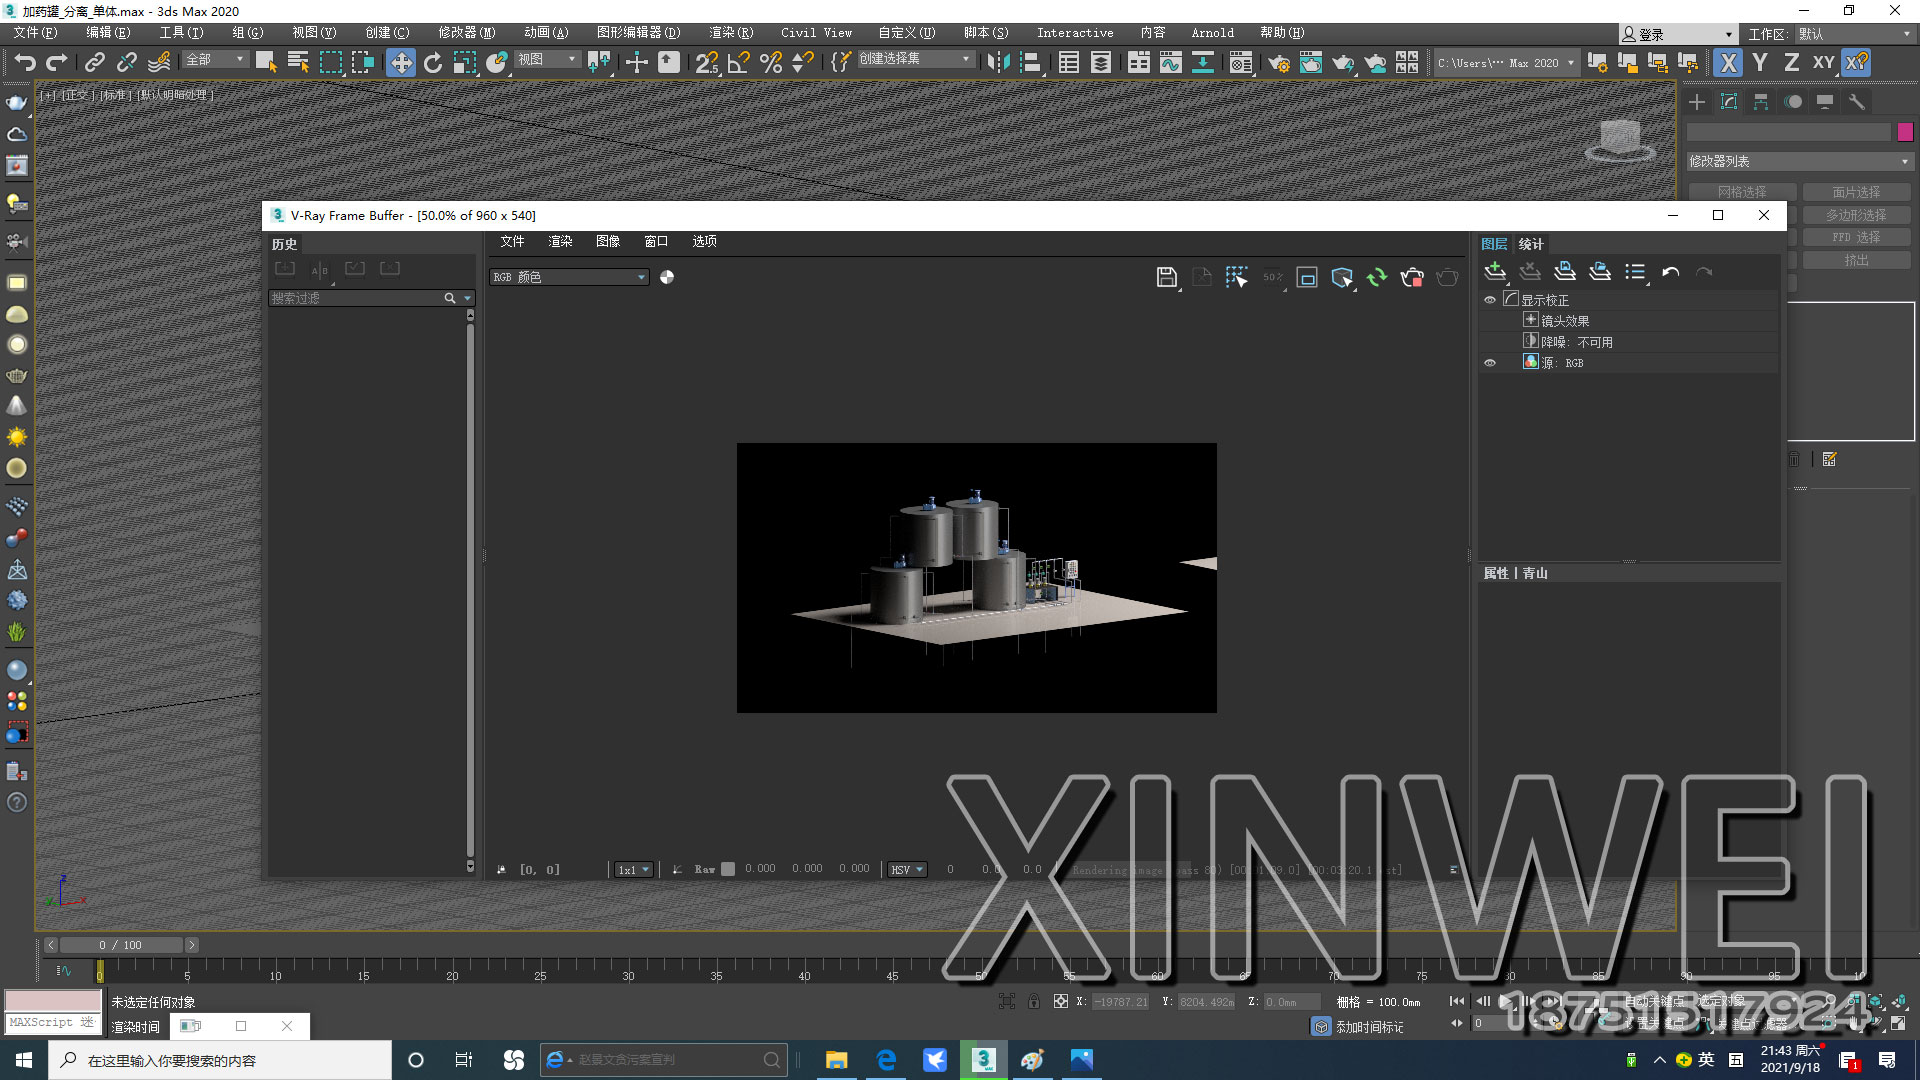The width and height of the screenshot is (1920, 1080).
Task: Click the Undo arrow in main toolbar
Action: click(24, 62)
